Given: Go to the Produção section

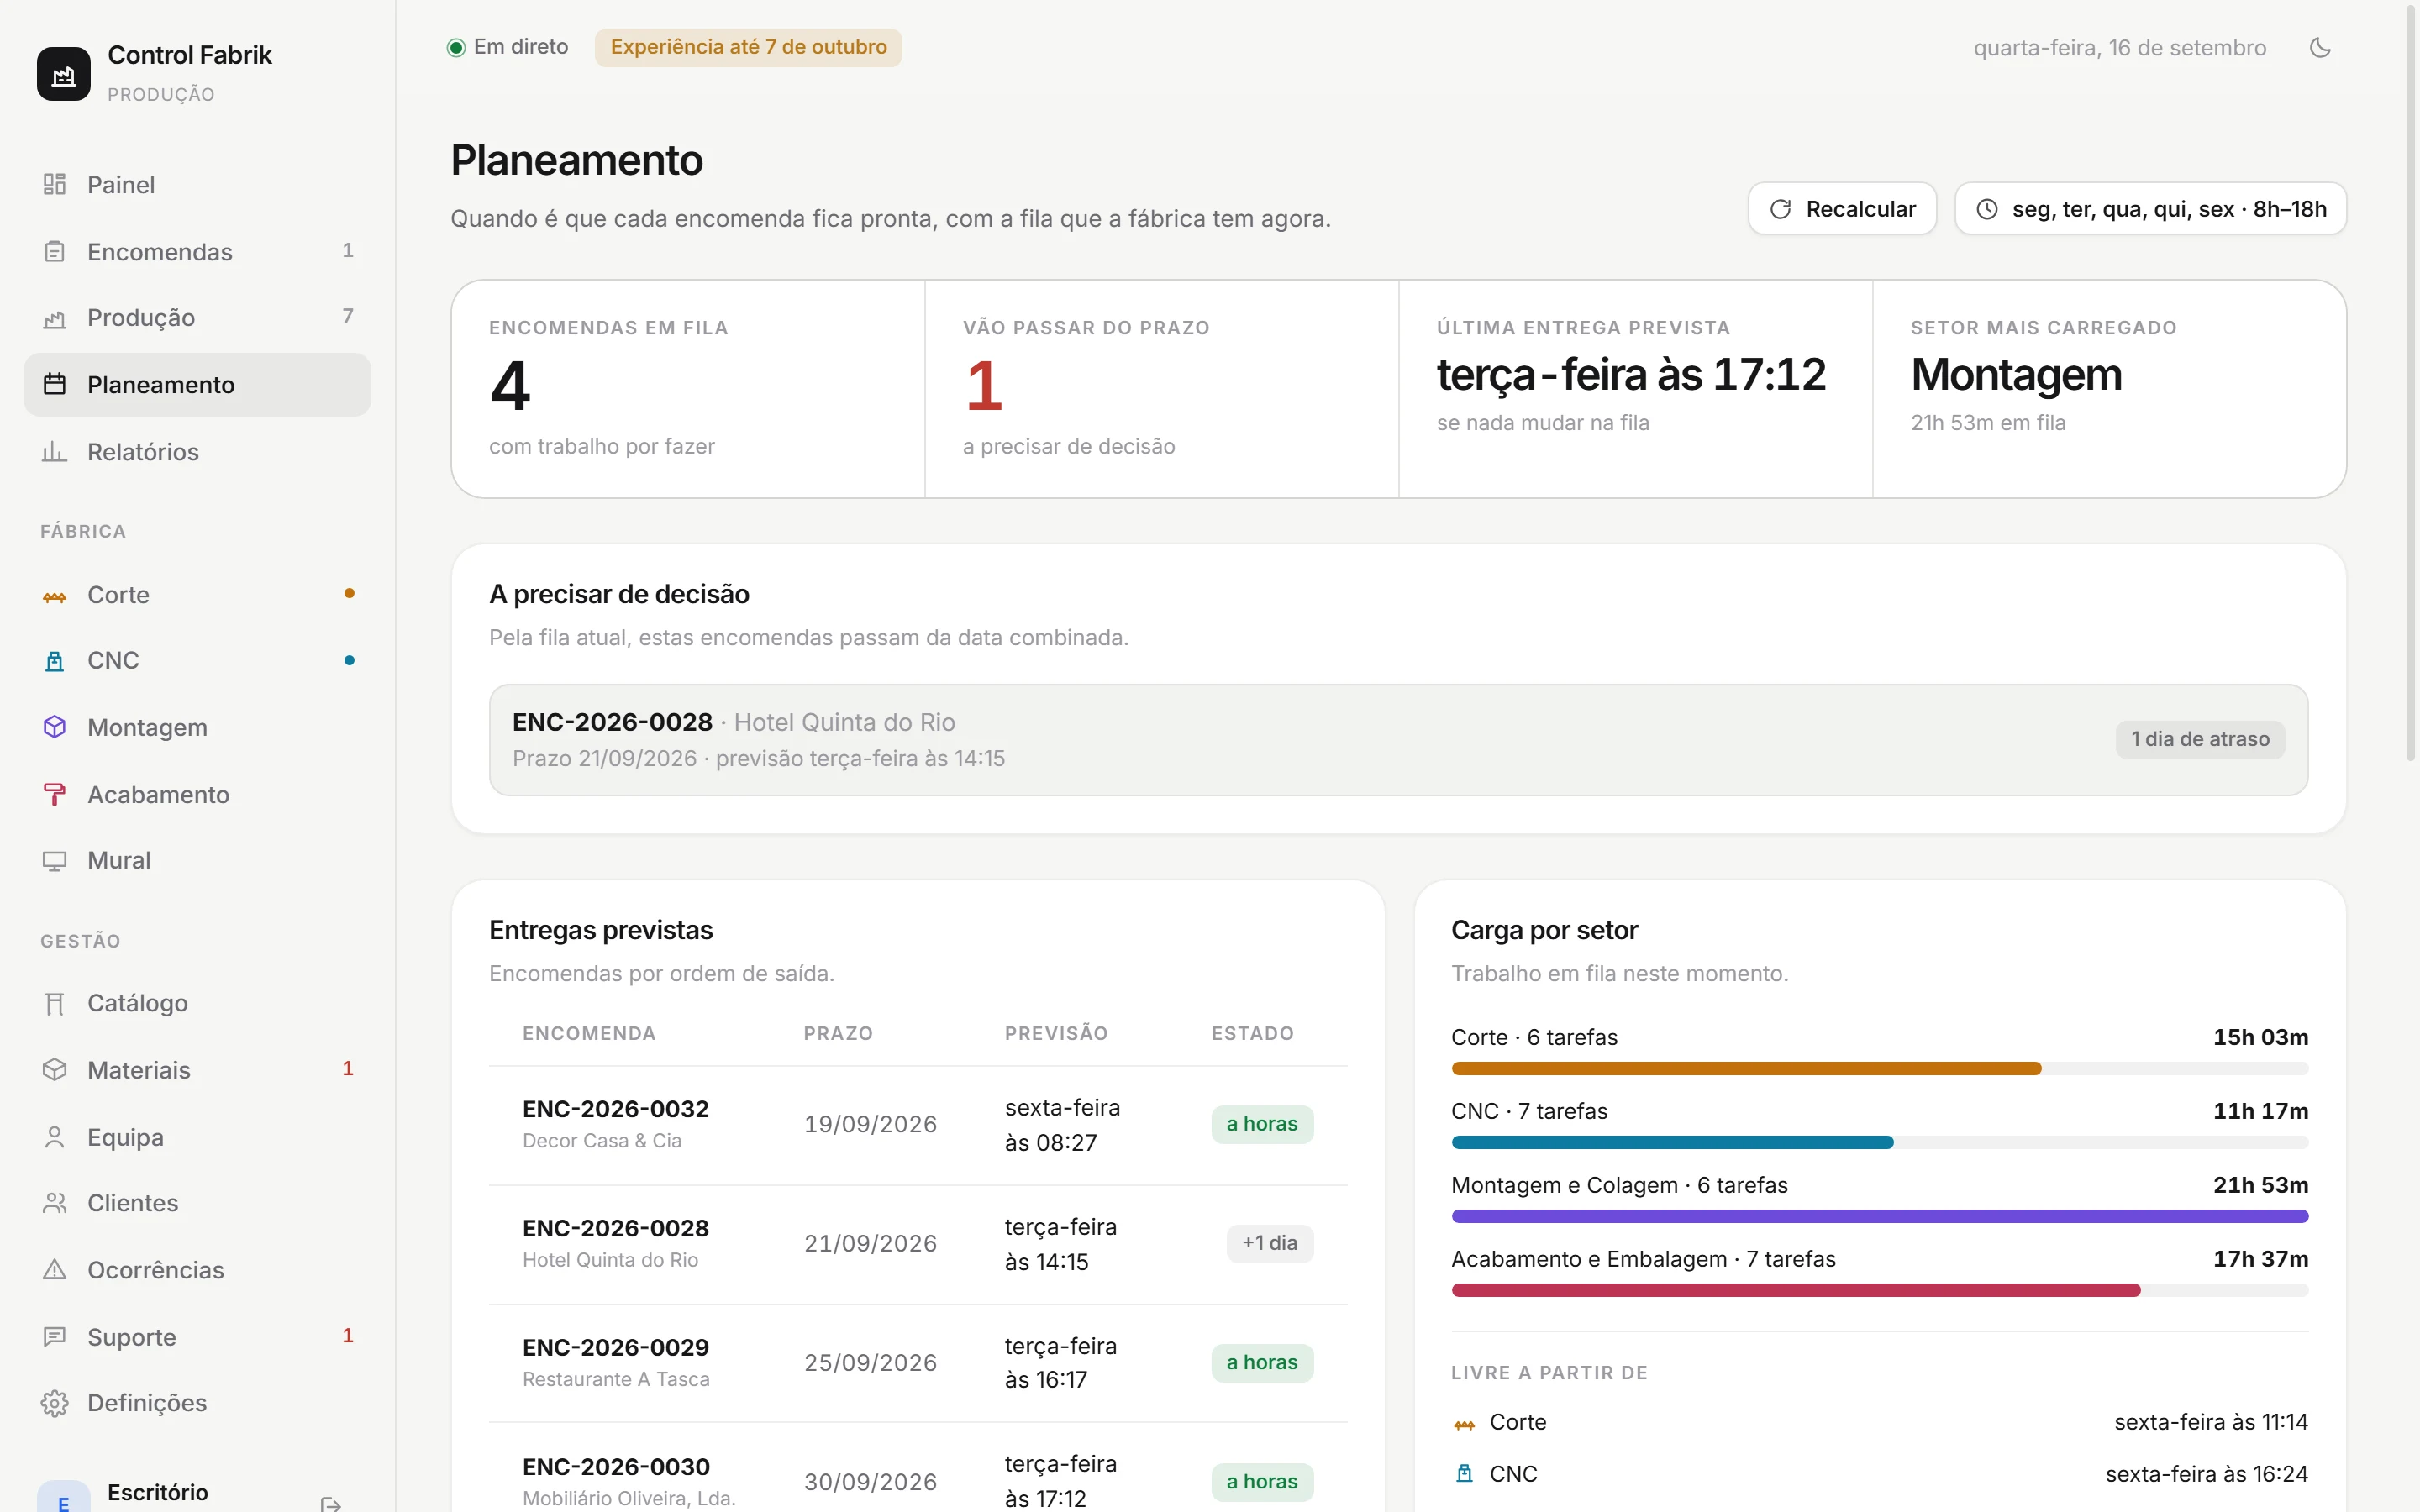Looking at the screenshot, I should pos(197,318).
